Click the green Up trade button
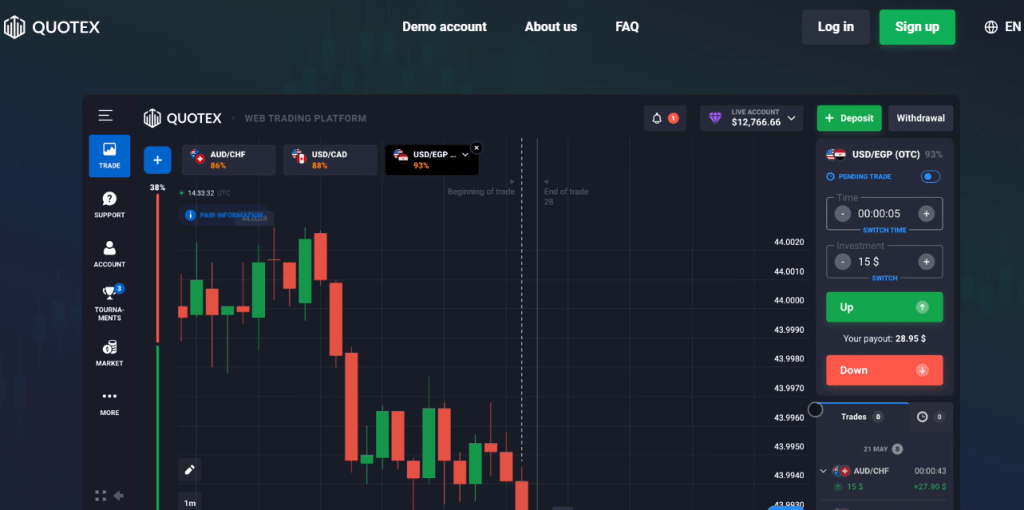Image resolution: width=1024 pixels, height=510 pixels. coord(884,307)
